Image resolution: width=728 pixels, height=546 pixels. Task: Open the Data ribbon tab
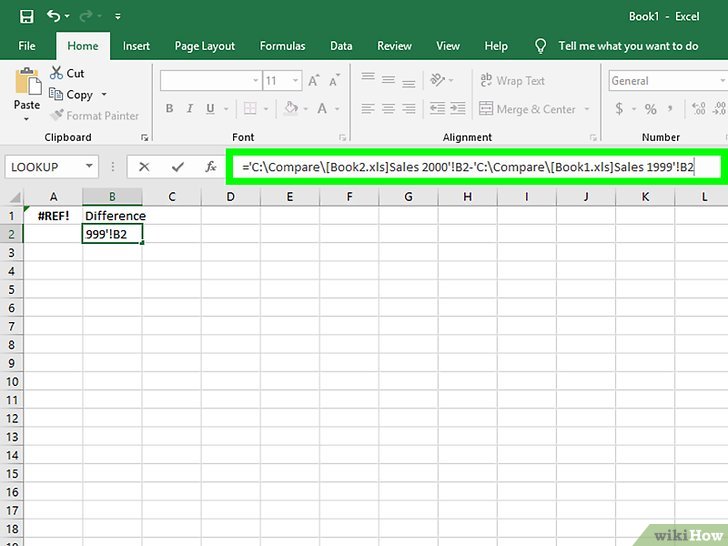coord(341,46)
